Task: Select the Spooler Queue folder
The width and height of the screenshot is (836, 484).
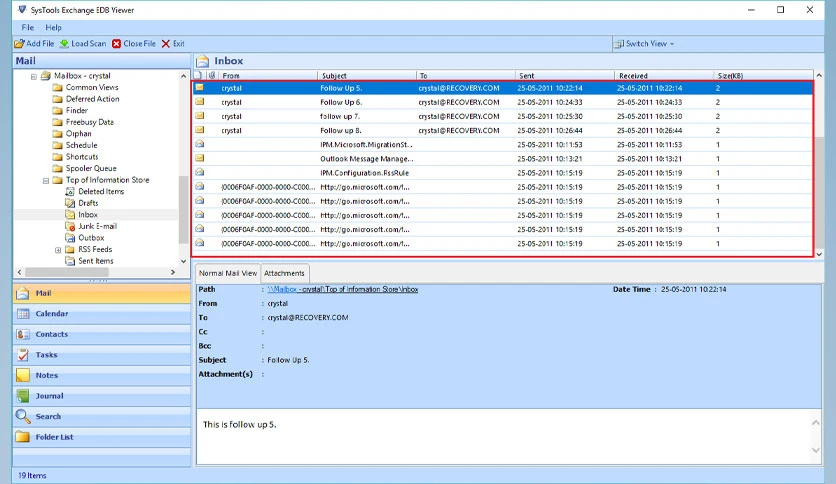Action: [84, 168]
